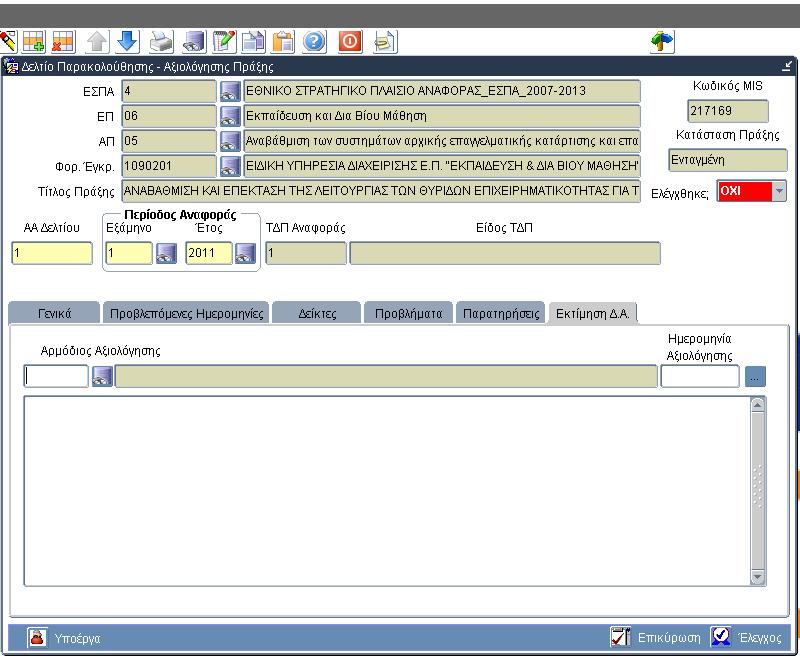
Task: Open the Ελέγχθηκε ΟΧΙ dropdown
Action: (x=779, y=191)
